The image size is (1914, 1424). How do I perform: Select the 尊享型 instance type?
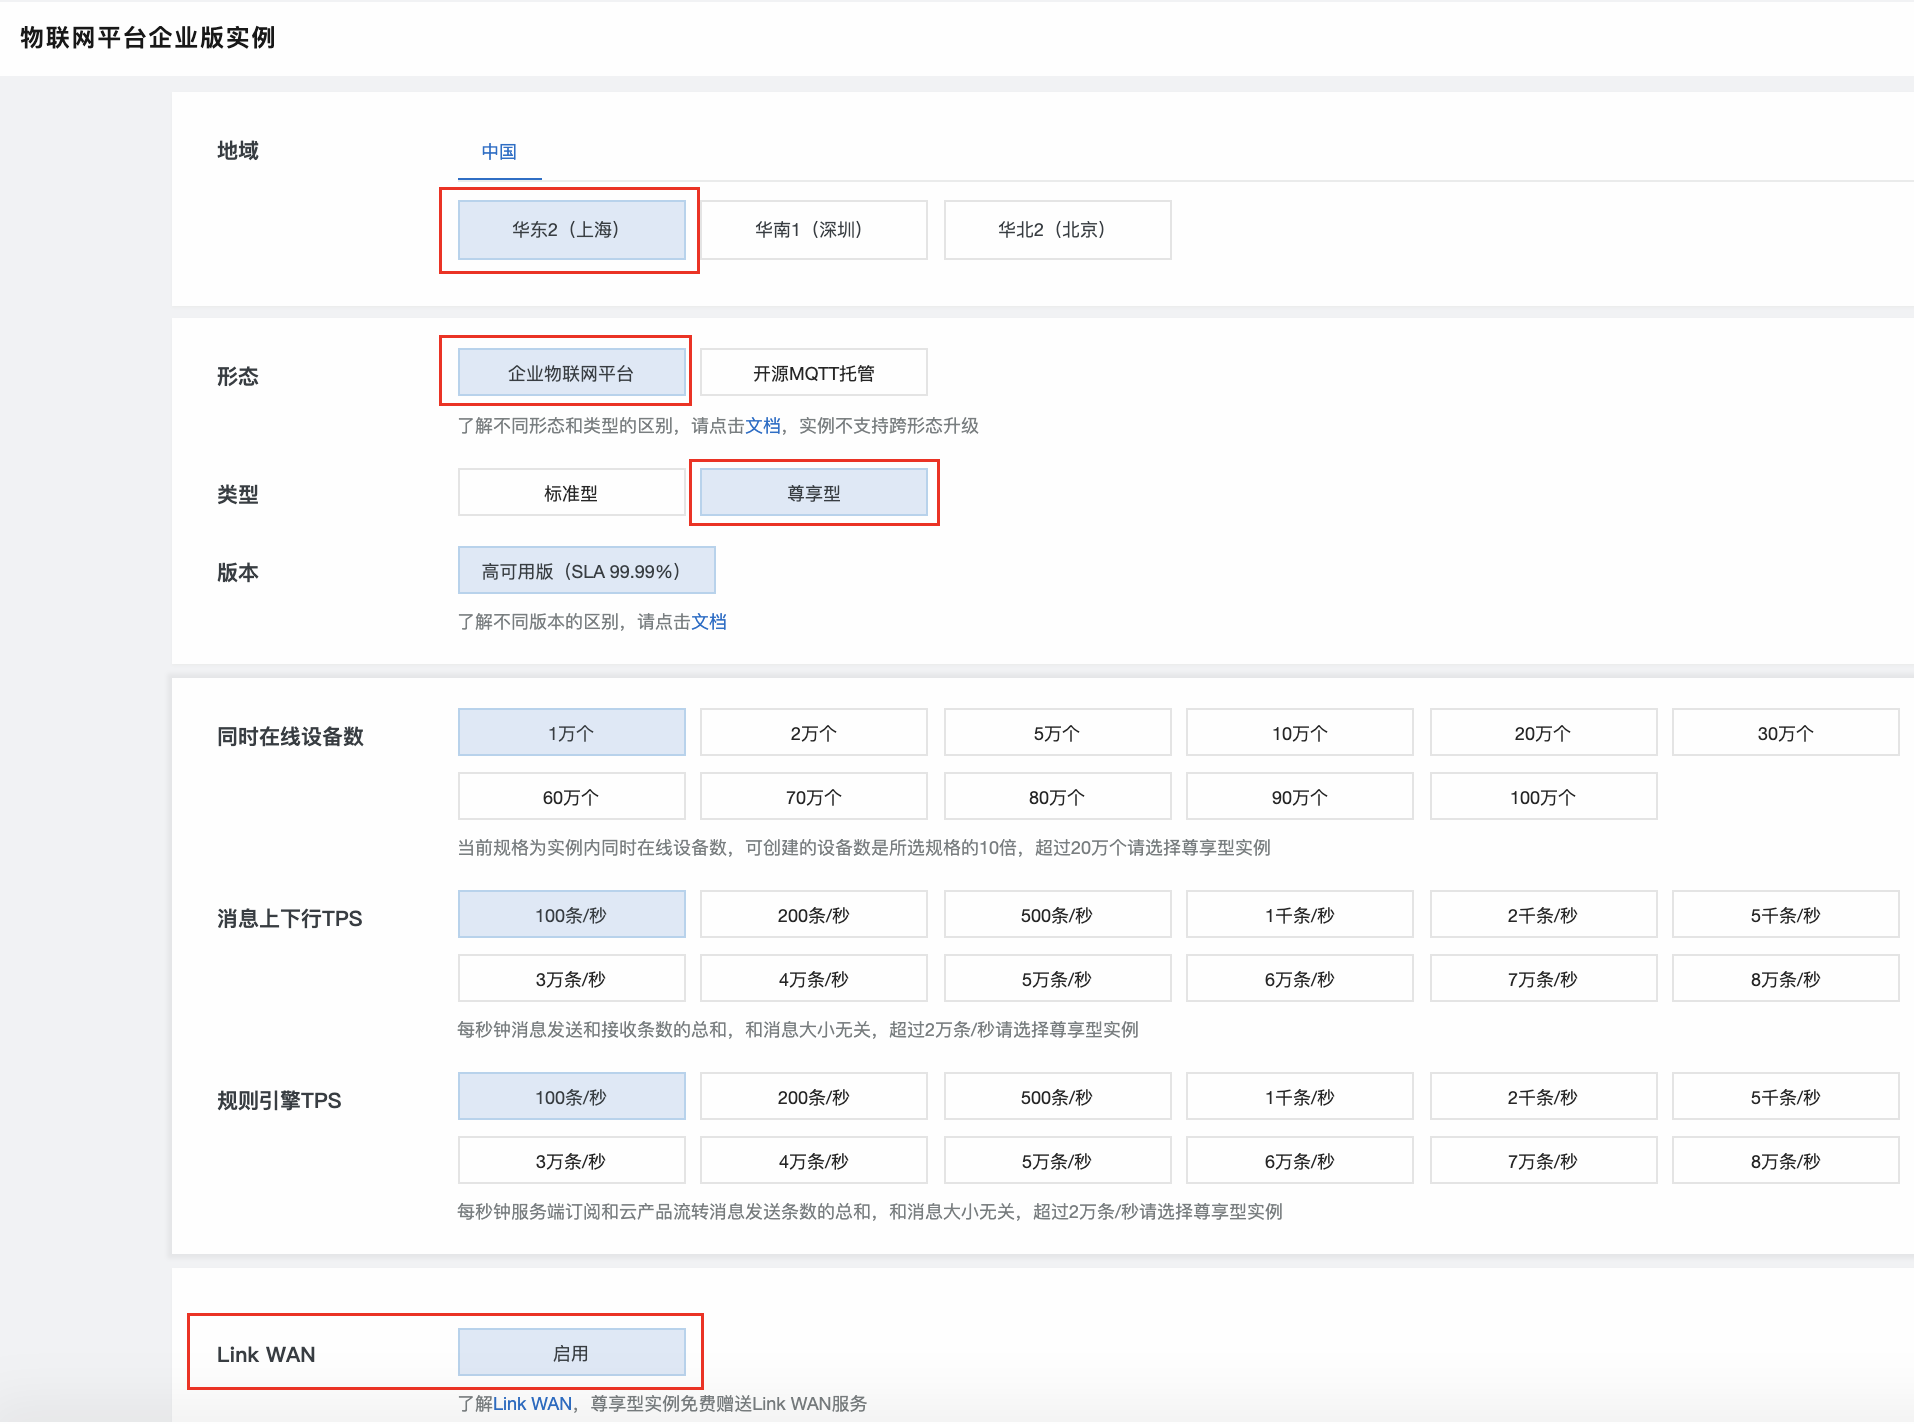[x=814, y=493]
